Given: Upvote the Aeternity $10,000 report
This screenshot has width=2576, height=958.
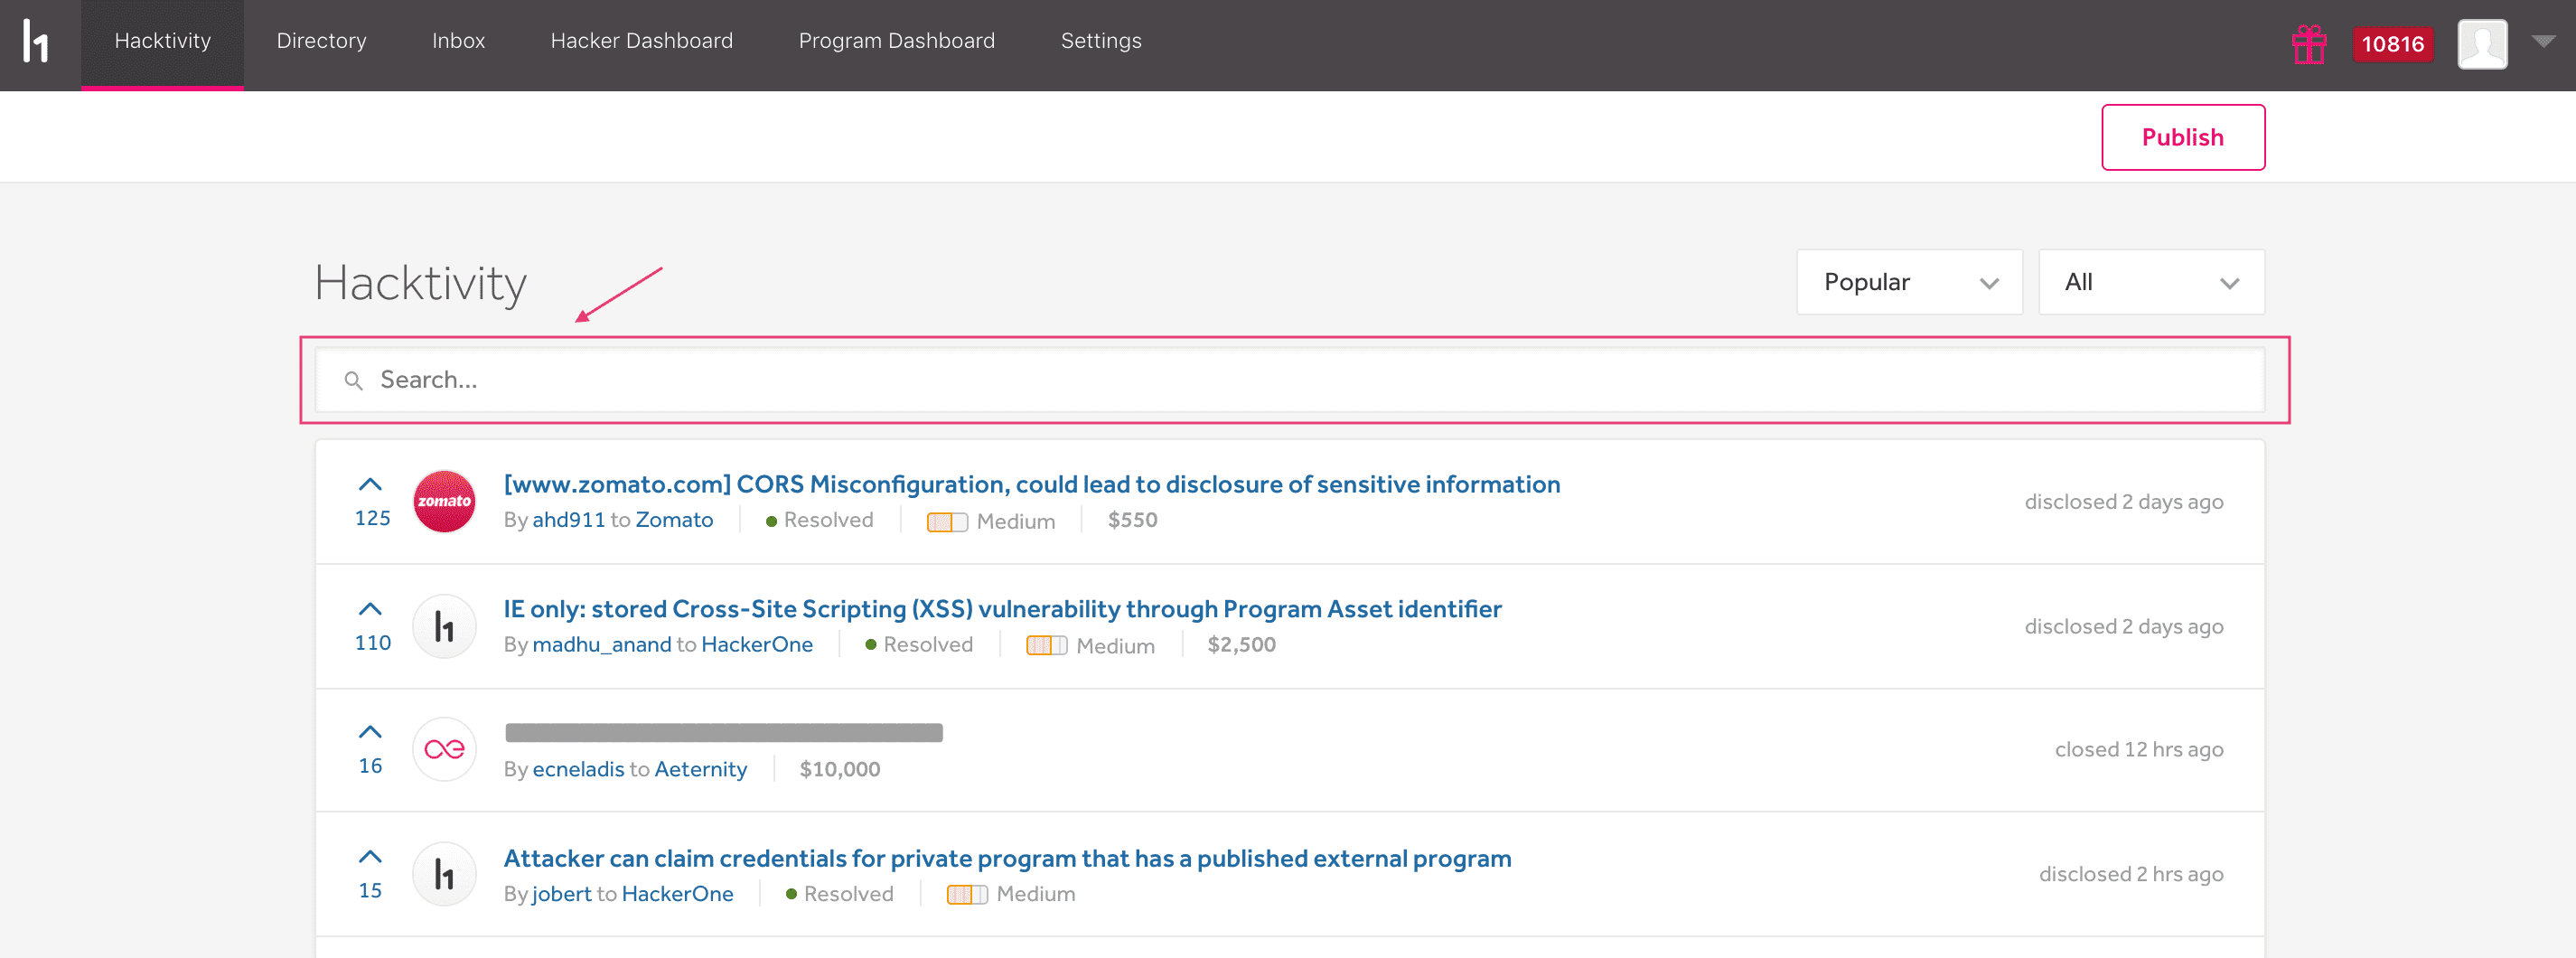Looking at the screenshot, I should (370, 732).
